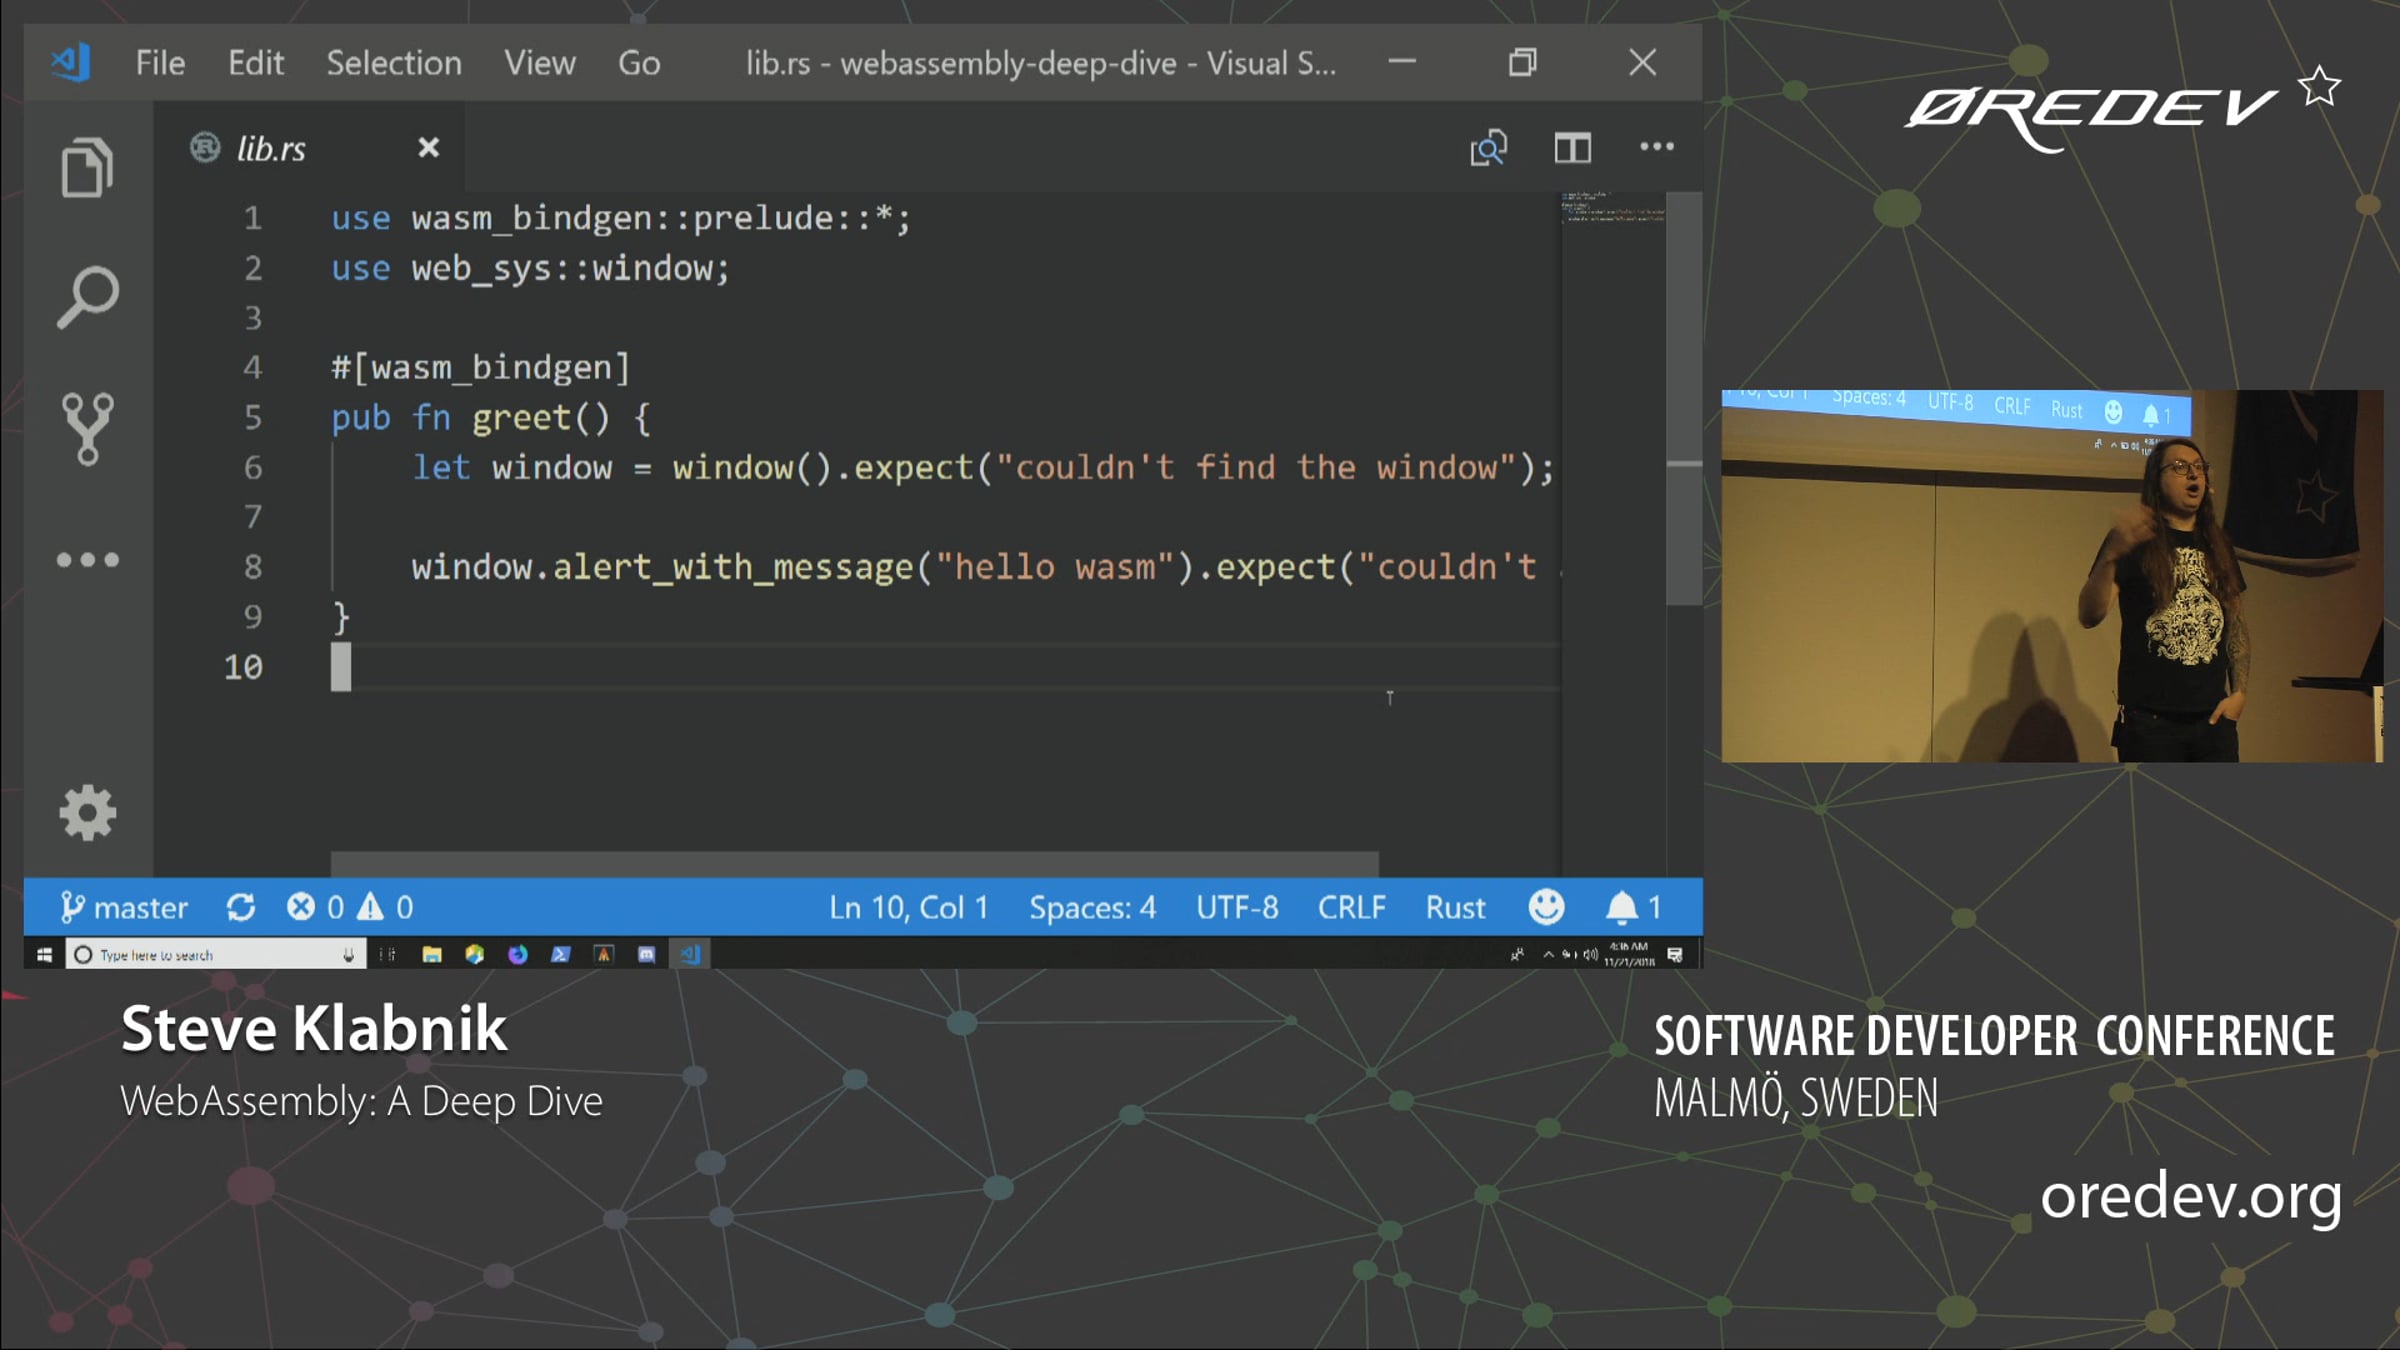
Task: Click the master branch indicator
Action: click(124, 907)
